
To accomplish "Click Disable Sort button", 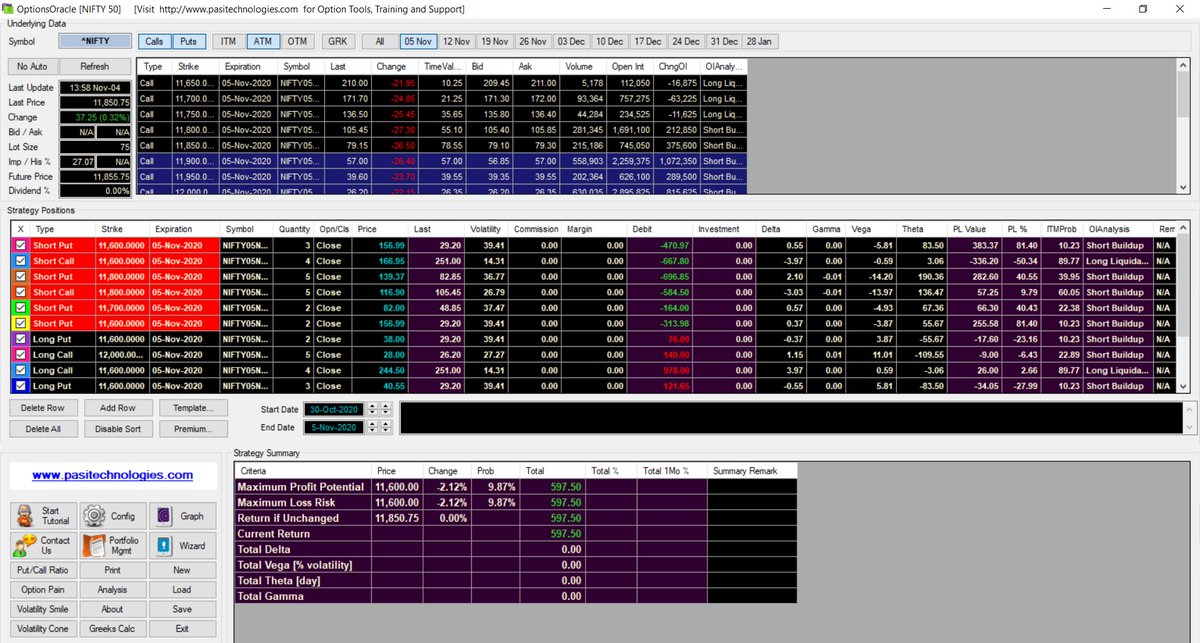I will [117, 429].
